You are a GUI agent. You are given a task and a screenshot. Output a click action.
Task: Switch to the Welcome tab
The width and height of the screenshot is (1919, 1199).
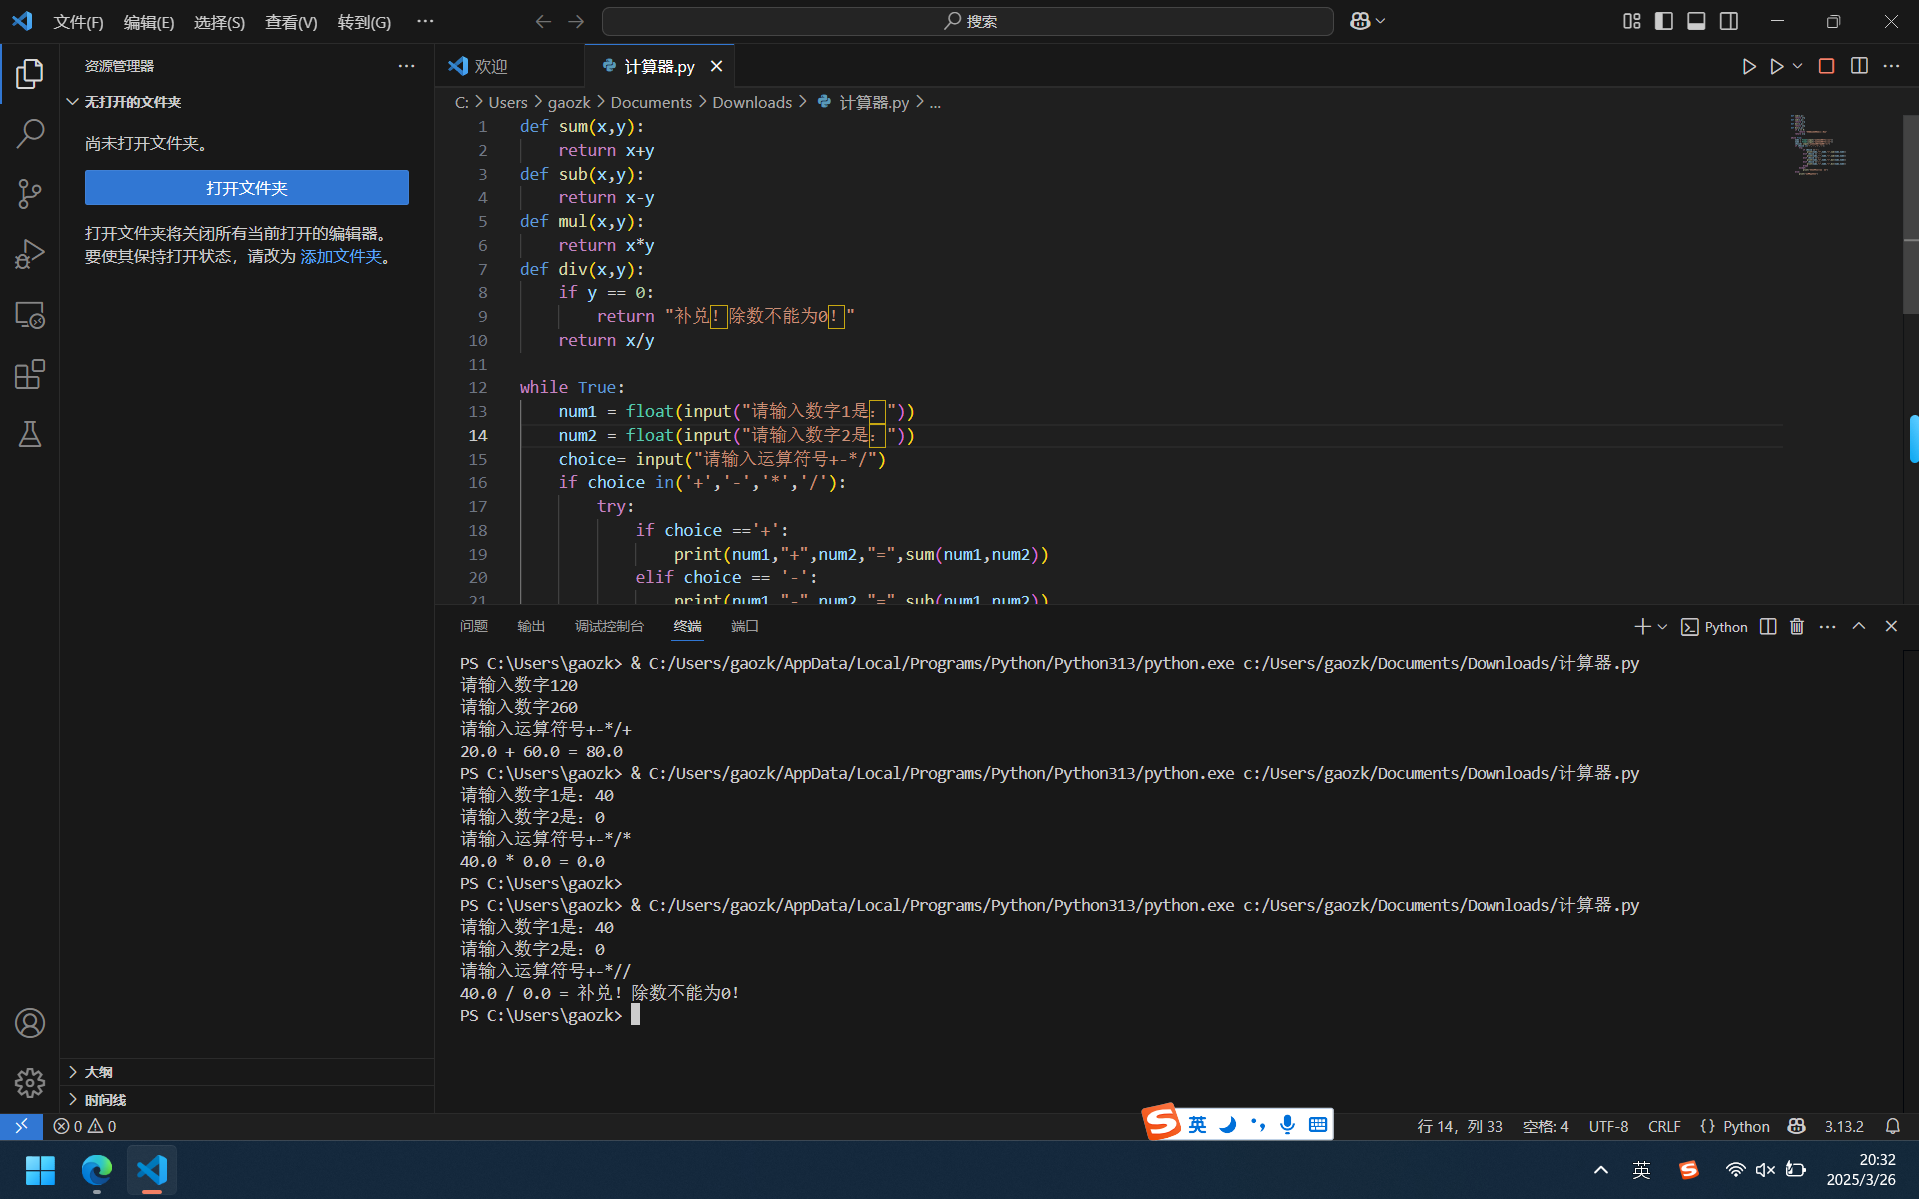[490, 66]
